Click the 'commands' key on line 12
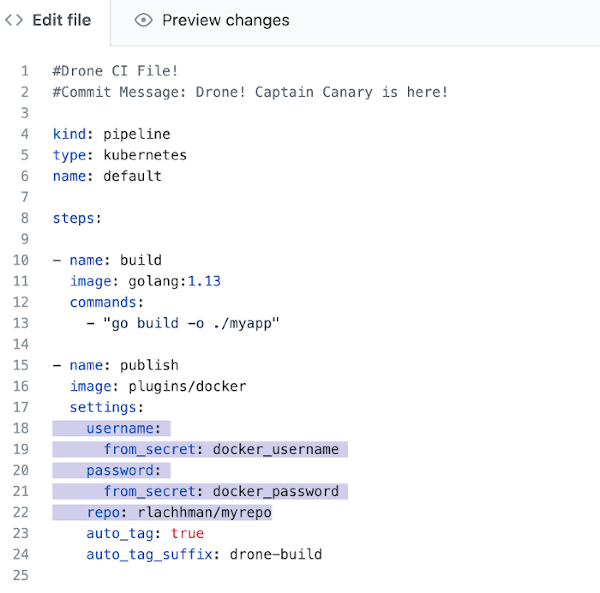The image size is (600, 593). 103,302
